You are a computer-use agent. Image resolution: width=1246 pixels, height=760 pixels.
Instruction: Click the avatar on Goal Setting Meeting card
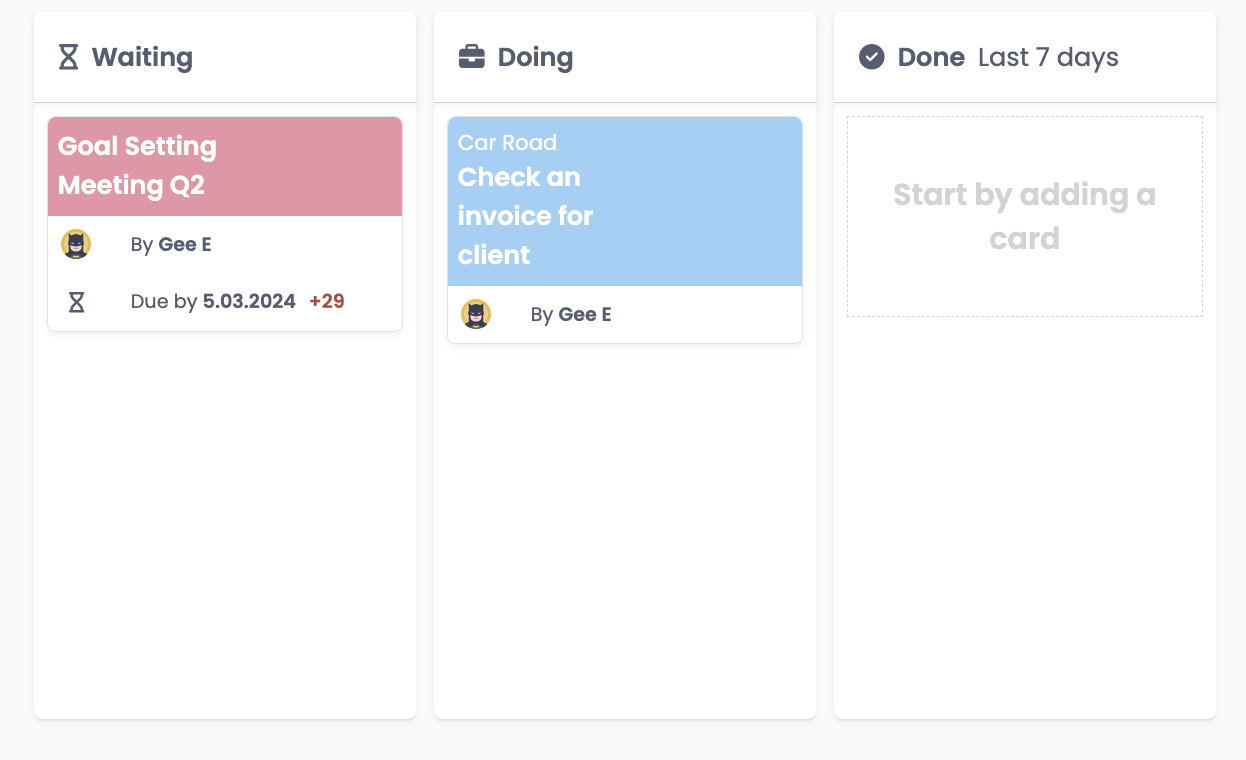[76, 244]
